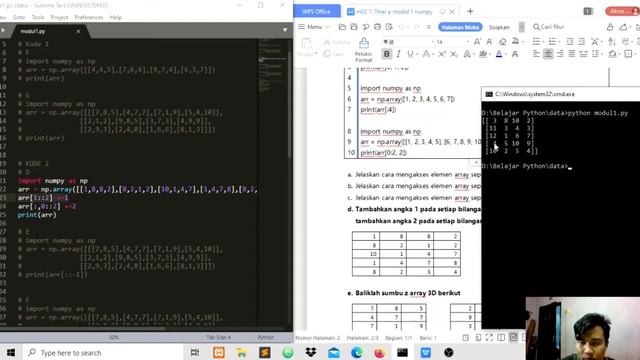
Task: Click the Pelukis Format painter icon
Action: click(363, 43)
